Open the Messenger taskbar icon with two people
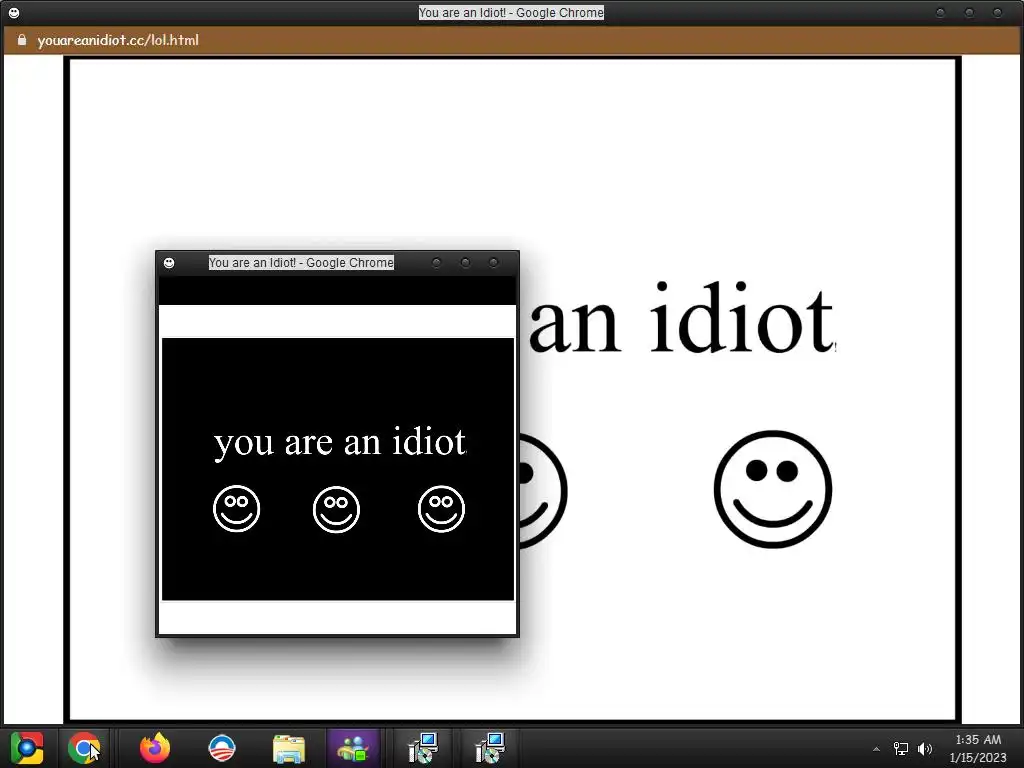 pyautogui.click(x=353, y=748)
